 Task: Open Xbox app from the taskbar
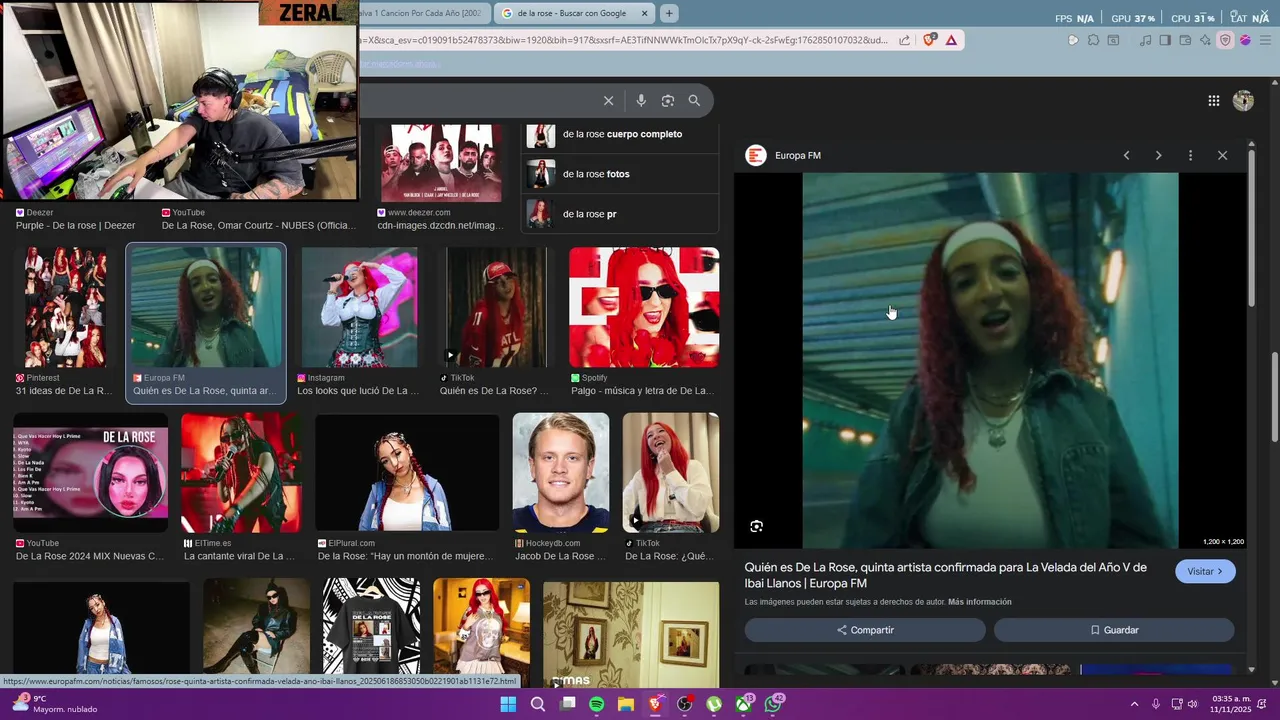(x=744, y=704)
